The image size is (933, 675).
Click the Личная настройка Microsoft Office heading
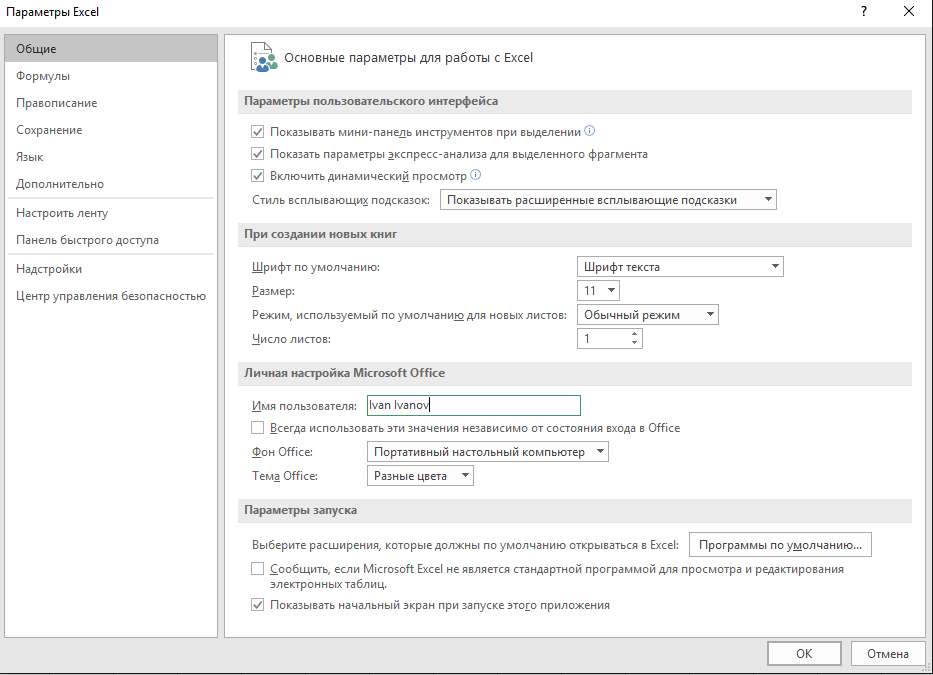345,373
